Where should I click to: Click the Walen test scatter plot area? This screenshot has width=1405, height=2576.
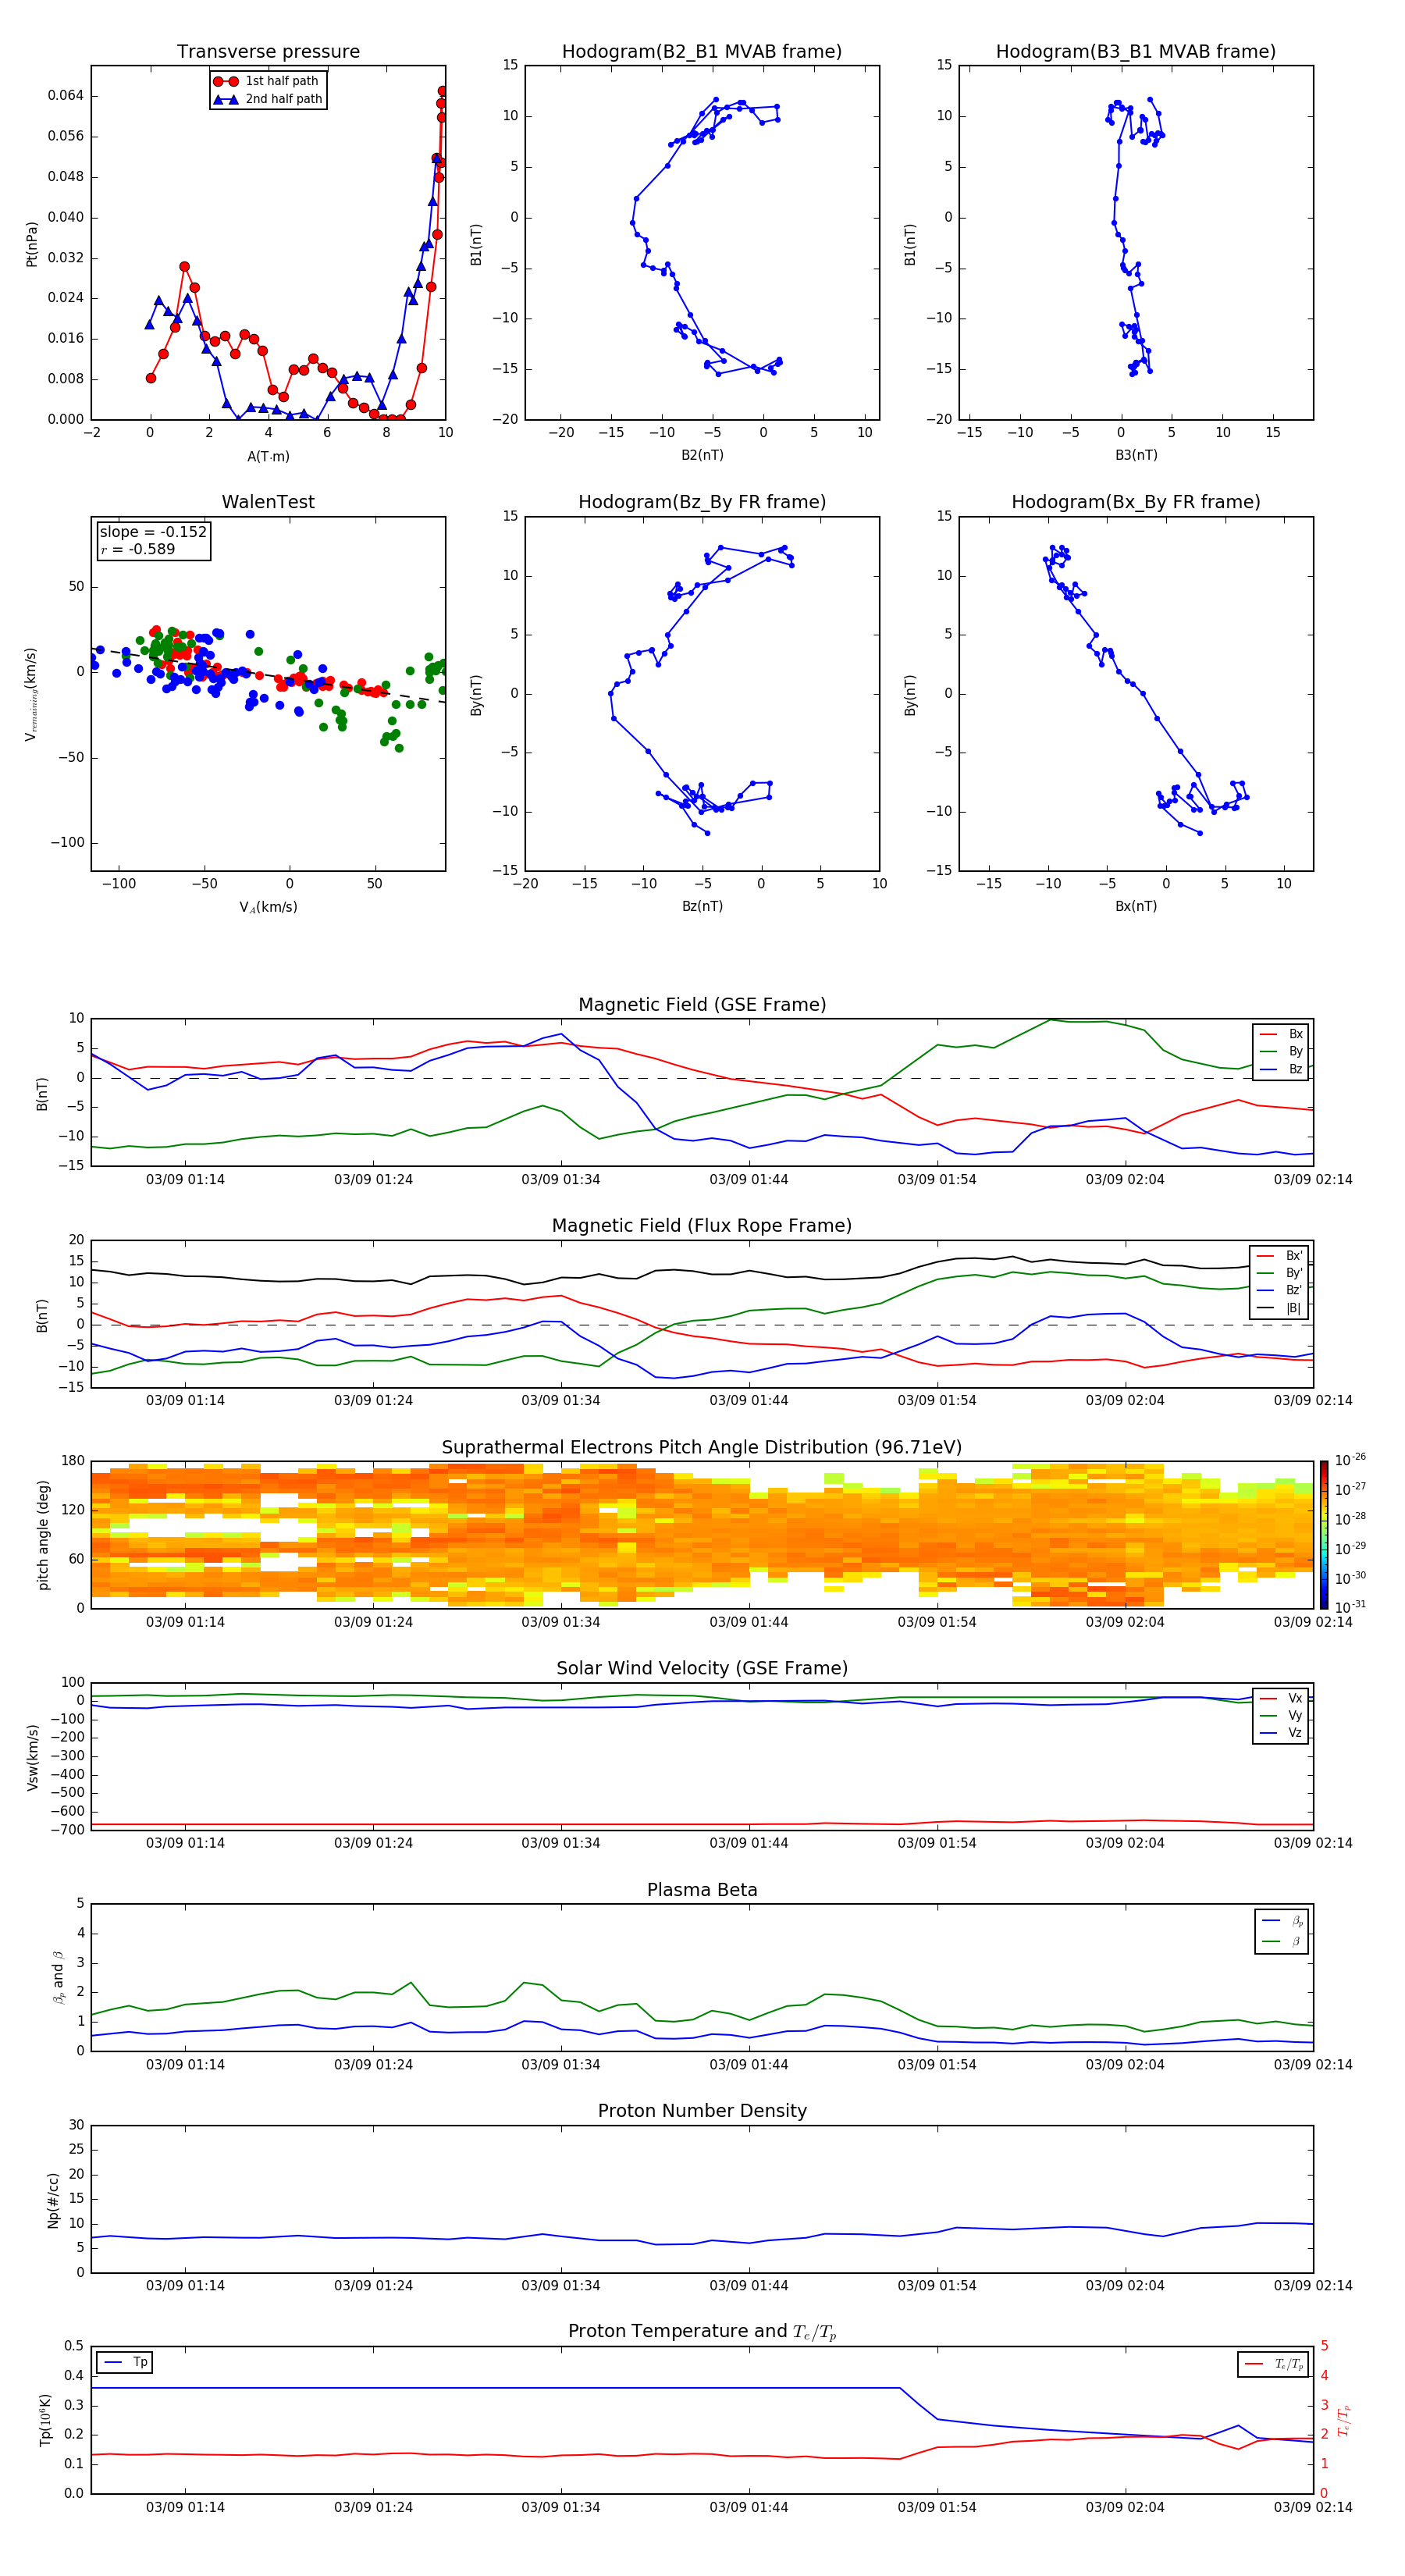268,694
